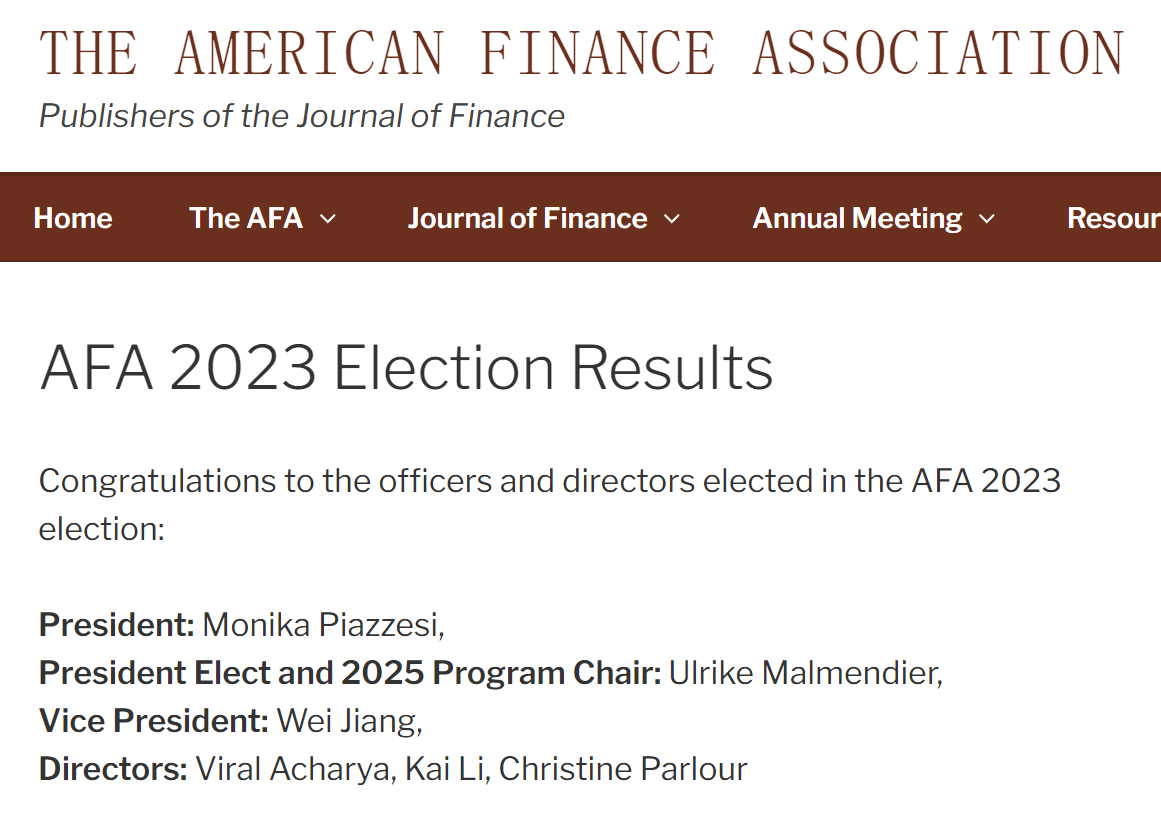1161x837 pixels.
Task: Click the American Finance Association site title
Action: [x=580, y=53]
